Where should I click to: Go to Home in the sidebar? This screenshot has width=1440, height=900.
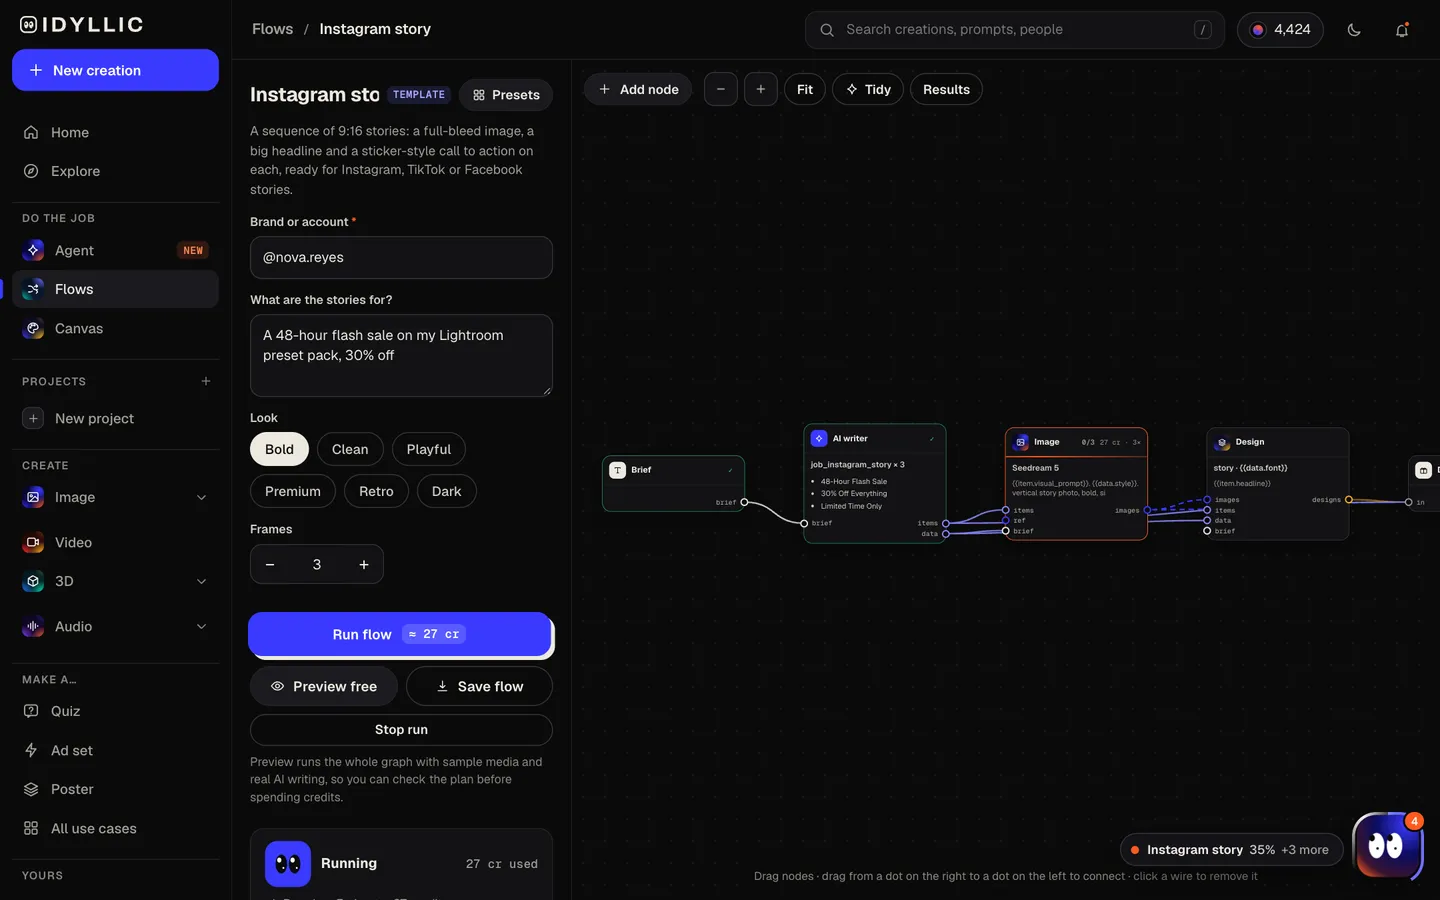(x=115, y=132)
